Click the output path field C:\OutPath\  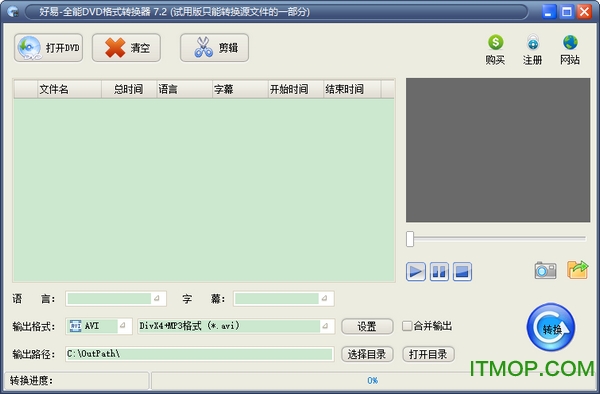[x=199, y=354]
